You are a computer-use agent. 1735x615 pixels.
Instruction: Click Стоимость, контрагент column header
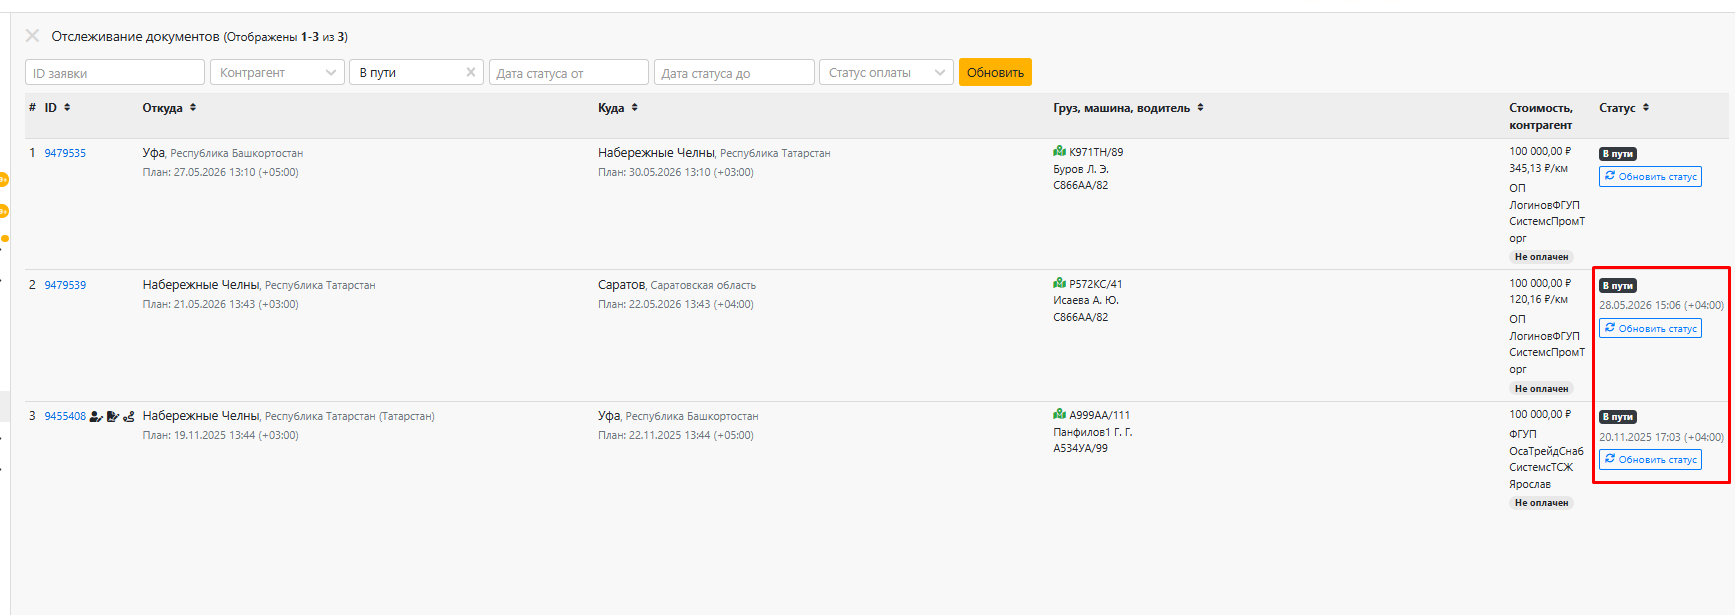click(x=1541, y=116)
